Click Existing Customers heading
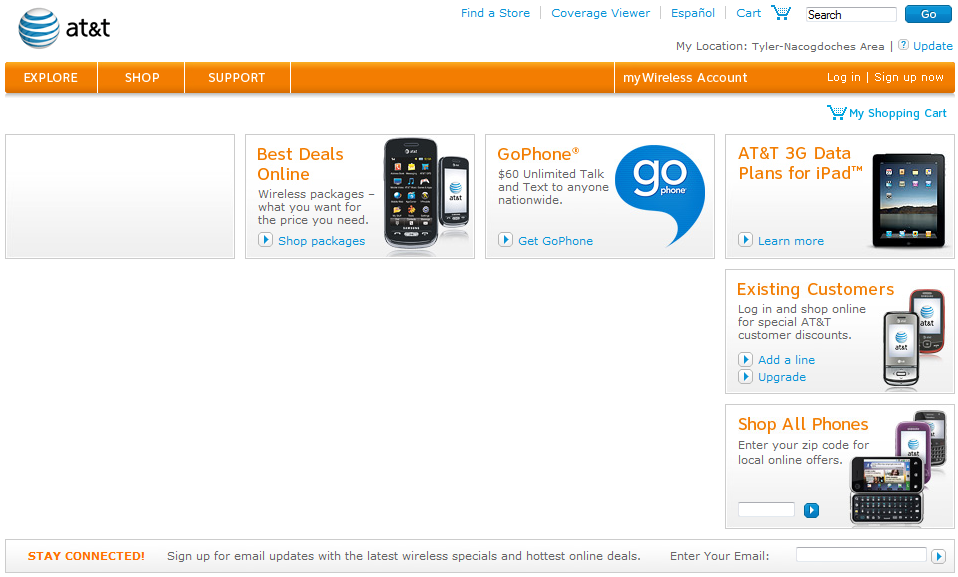This screenshot has height=577, width=958. tap(815, 289)
